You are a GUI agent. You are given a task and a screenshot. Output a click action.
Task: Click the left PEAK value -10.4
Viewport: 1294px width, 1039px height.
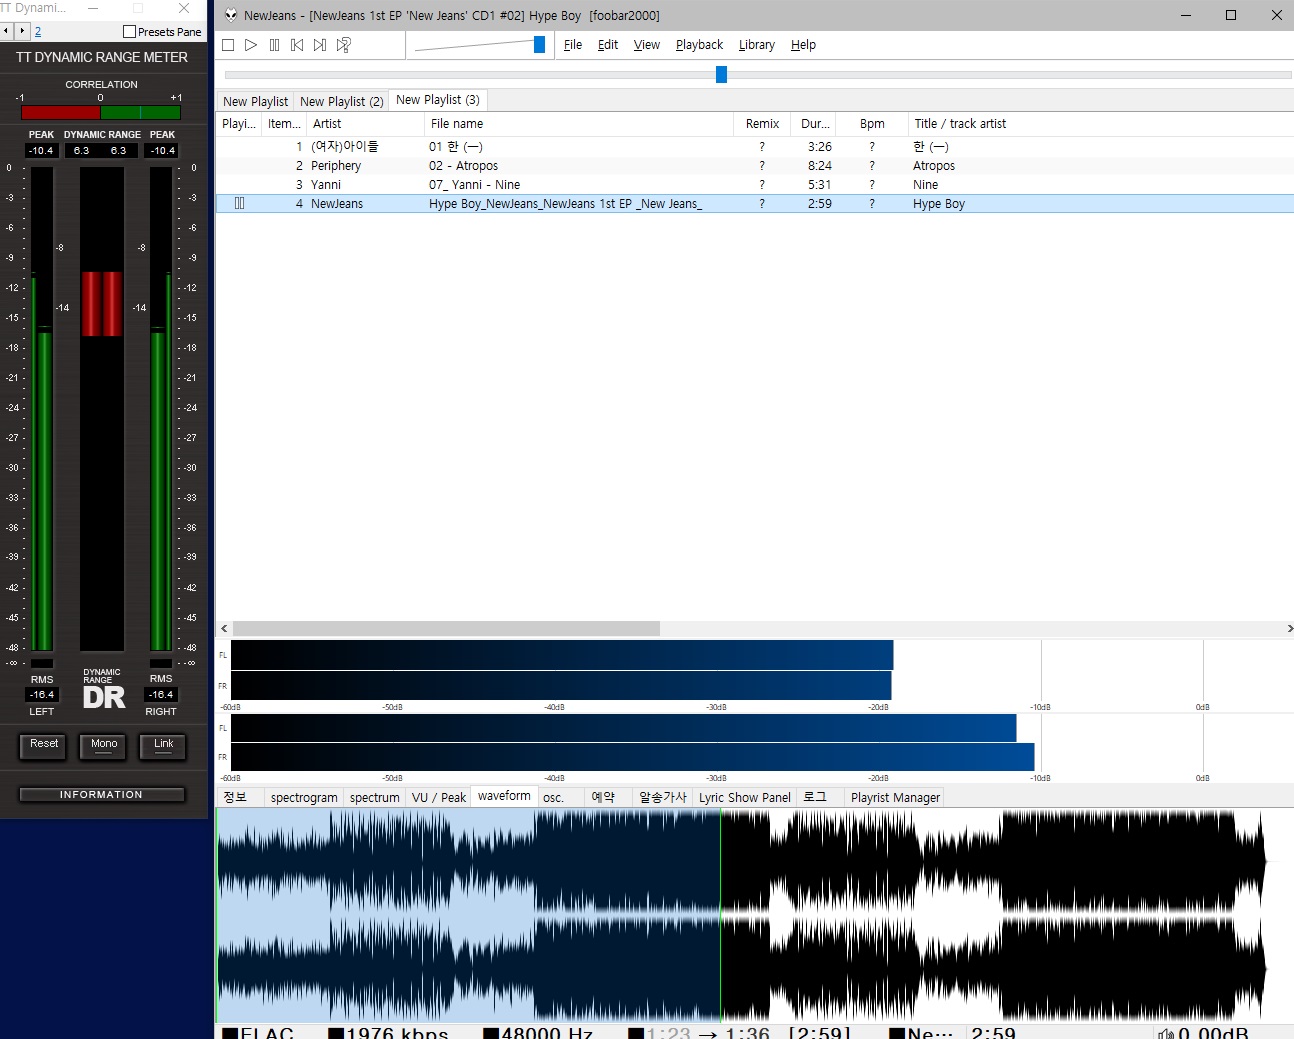[x=41, y=151]
